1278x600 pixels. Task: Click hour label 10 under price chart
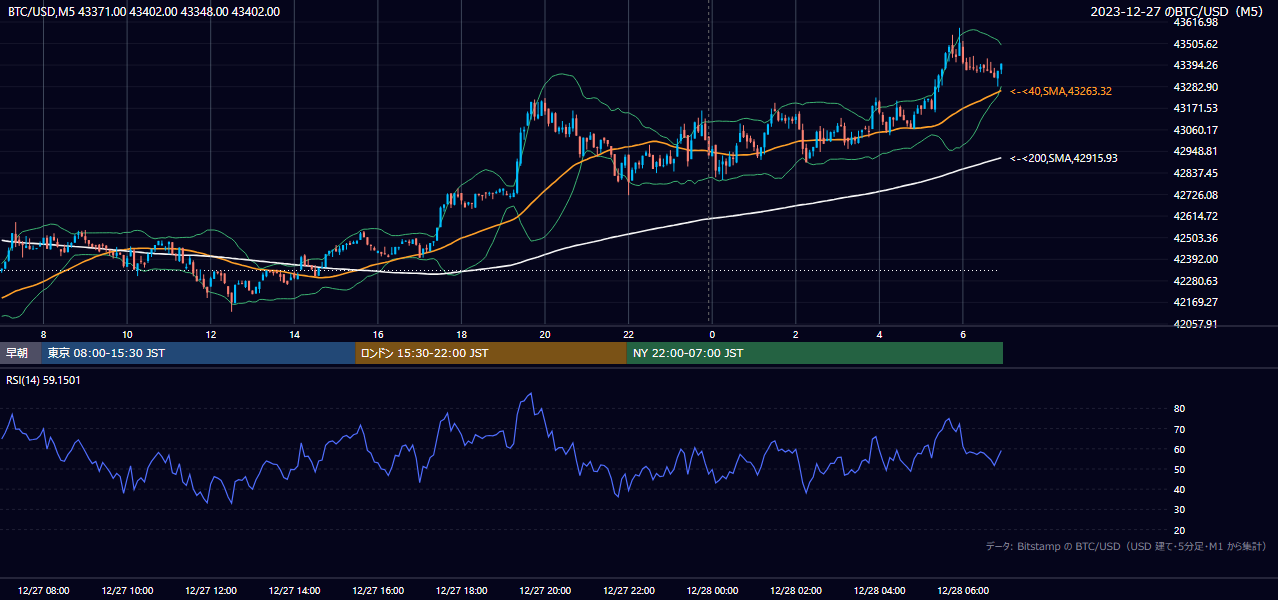[127, 334]
